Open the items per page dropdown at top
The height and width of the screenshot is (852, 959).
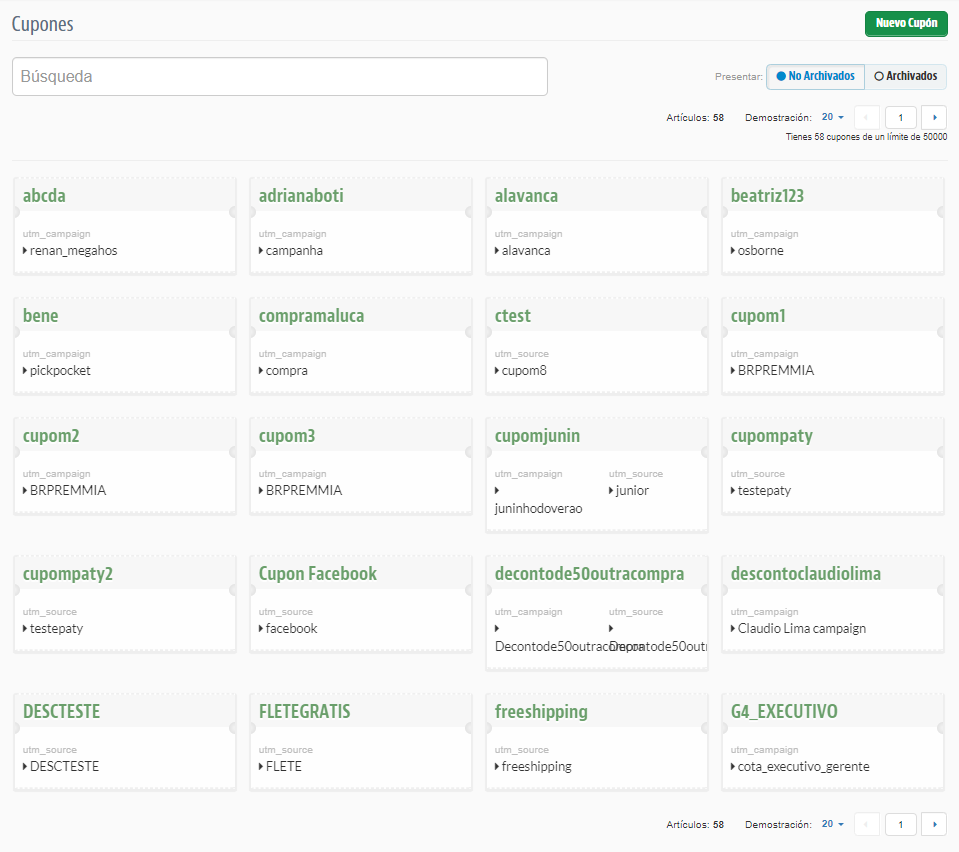[830, 117]
